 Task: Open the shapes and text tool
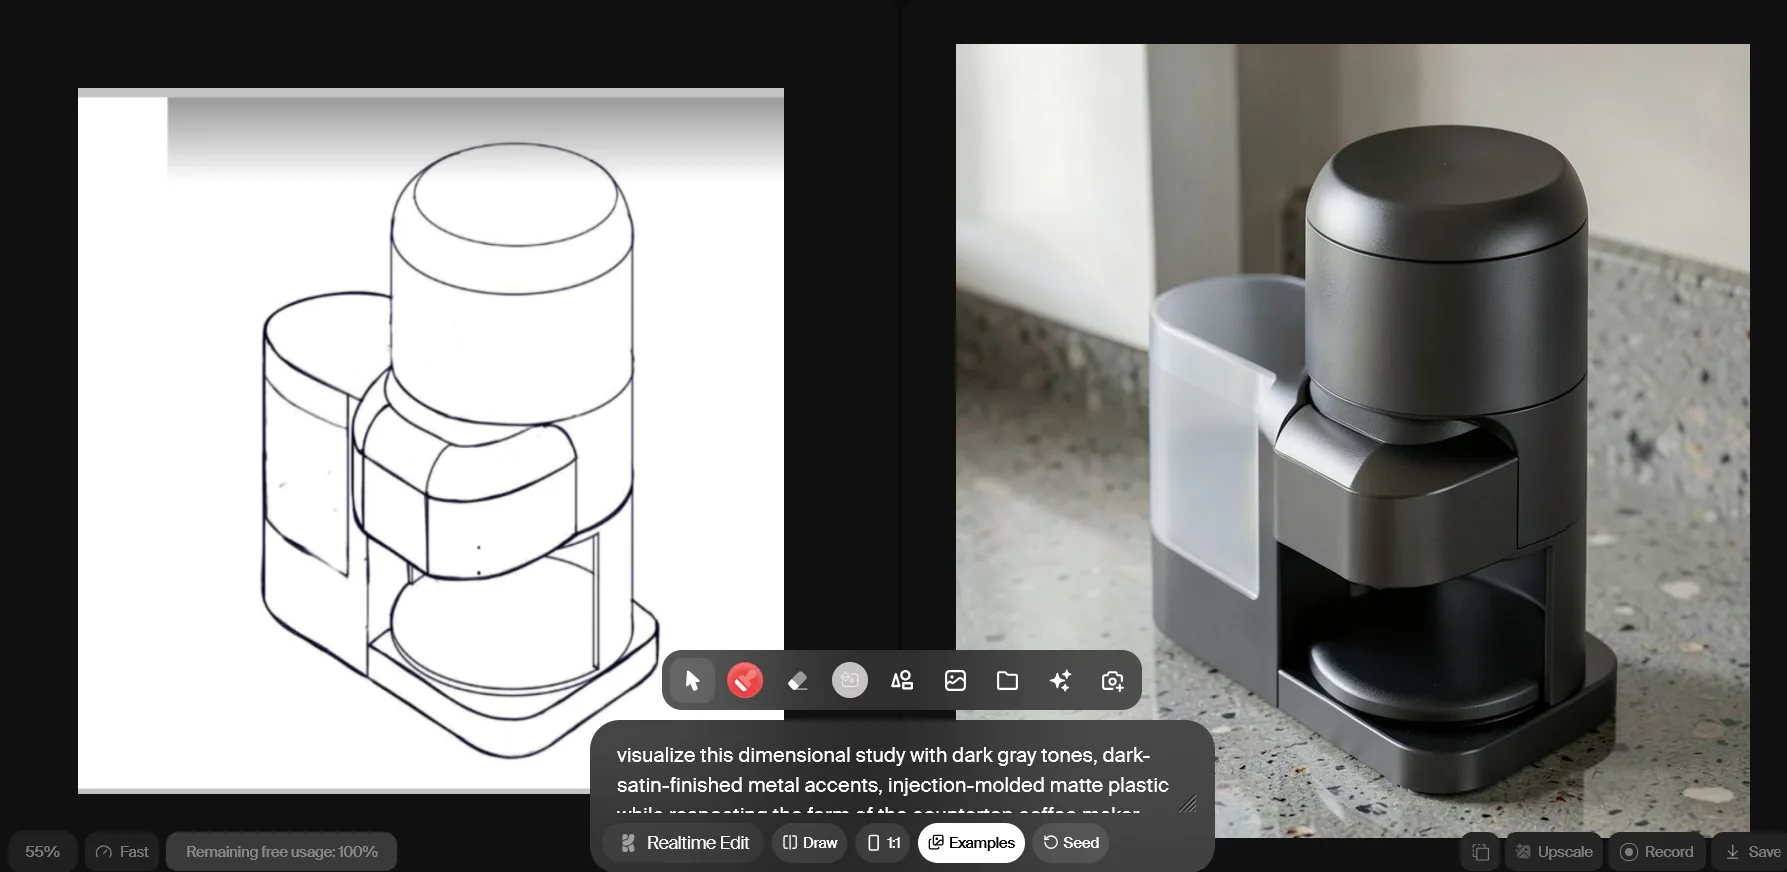[902, 681]
